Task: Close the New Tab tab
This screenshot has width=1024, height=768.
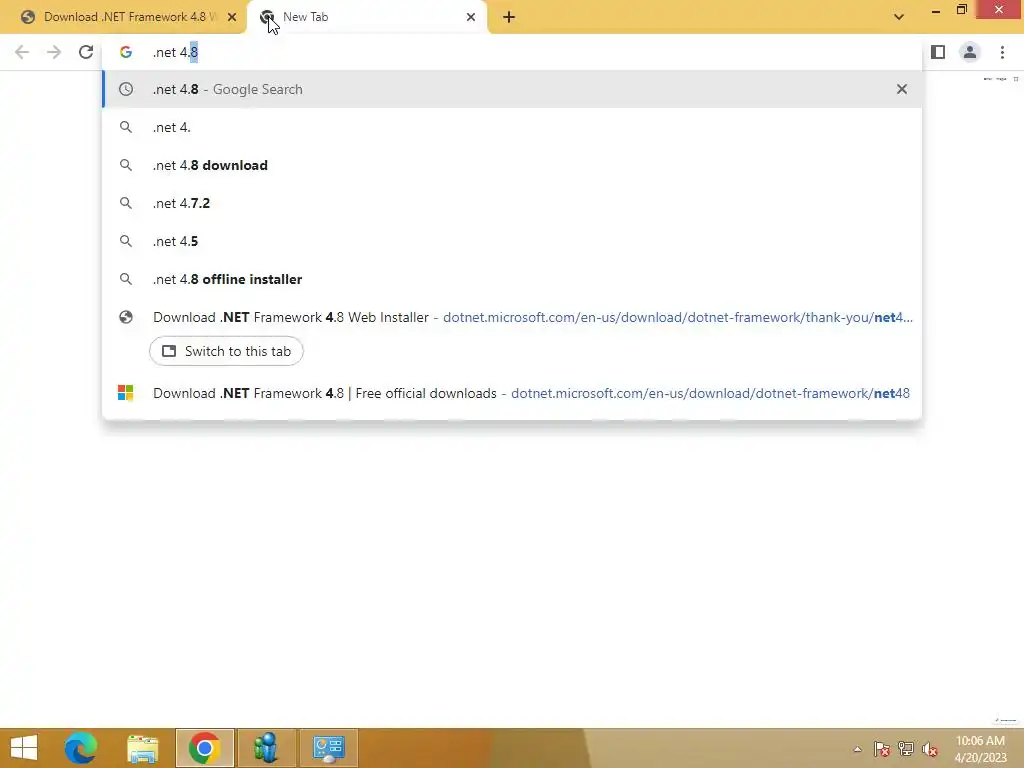Action: 471,17
